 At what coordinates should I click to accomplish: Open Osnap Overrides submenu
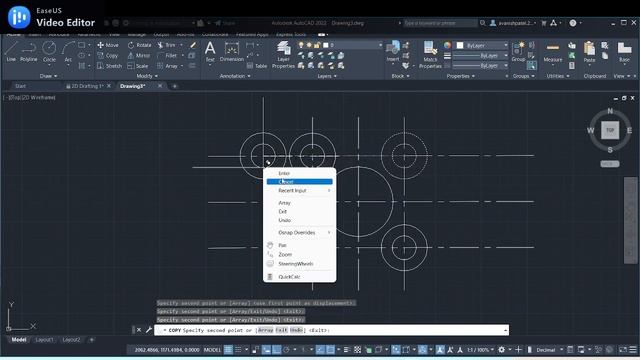pos(299,233)
